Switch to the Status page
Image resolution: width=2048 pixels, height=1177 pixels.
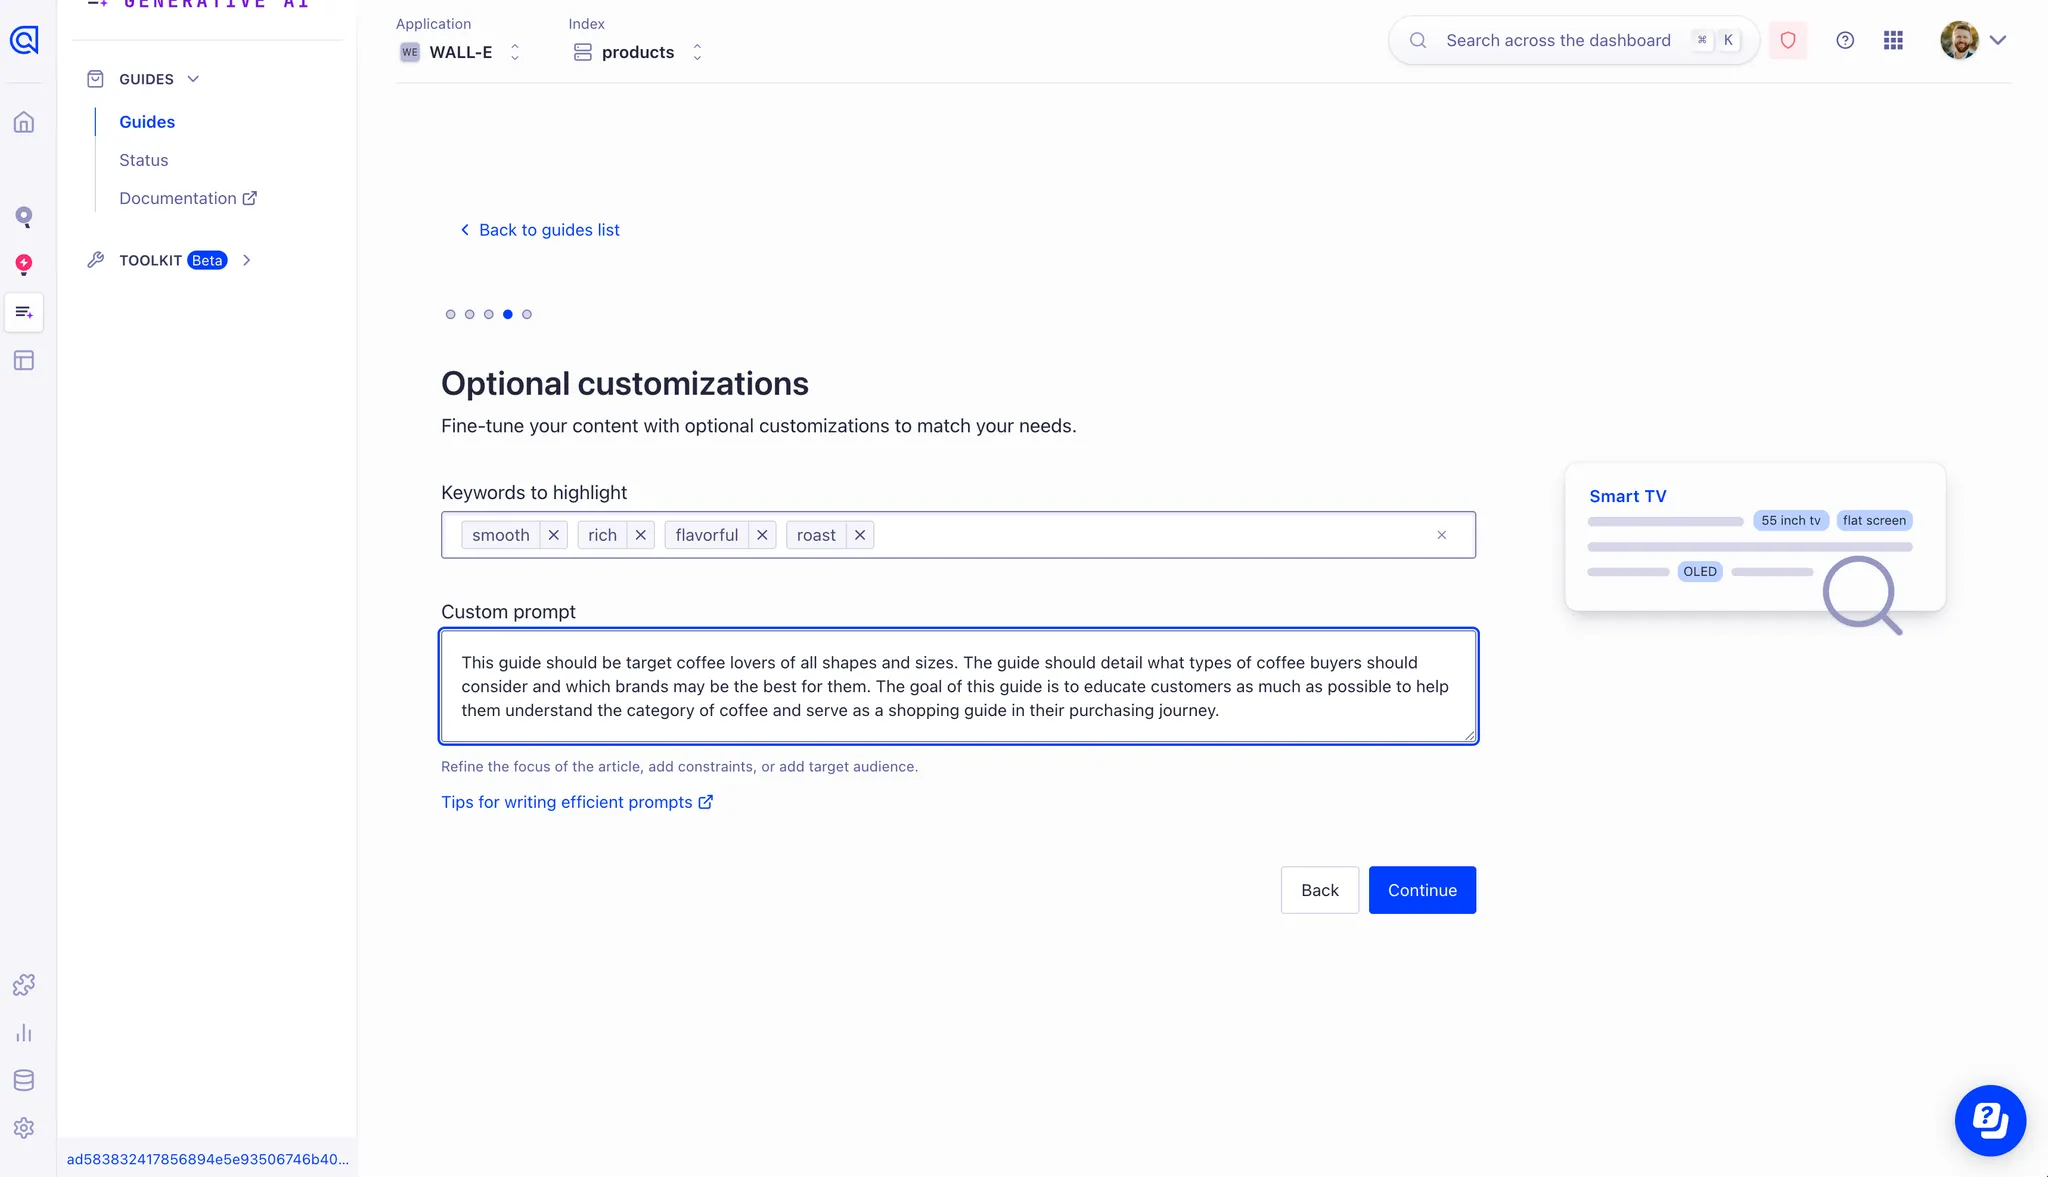pyautogui.click(x=143, y=160)
